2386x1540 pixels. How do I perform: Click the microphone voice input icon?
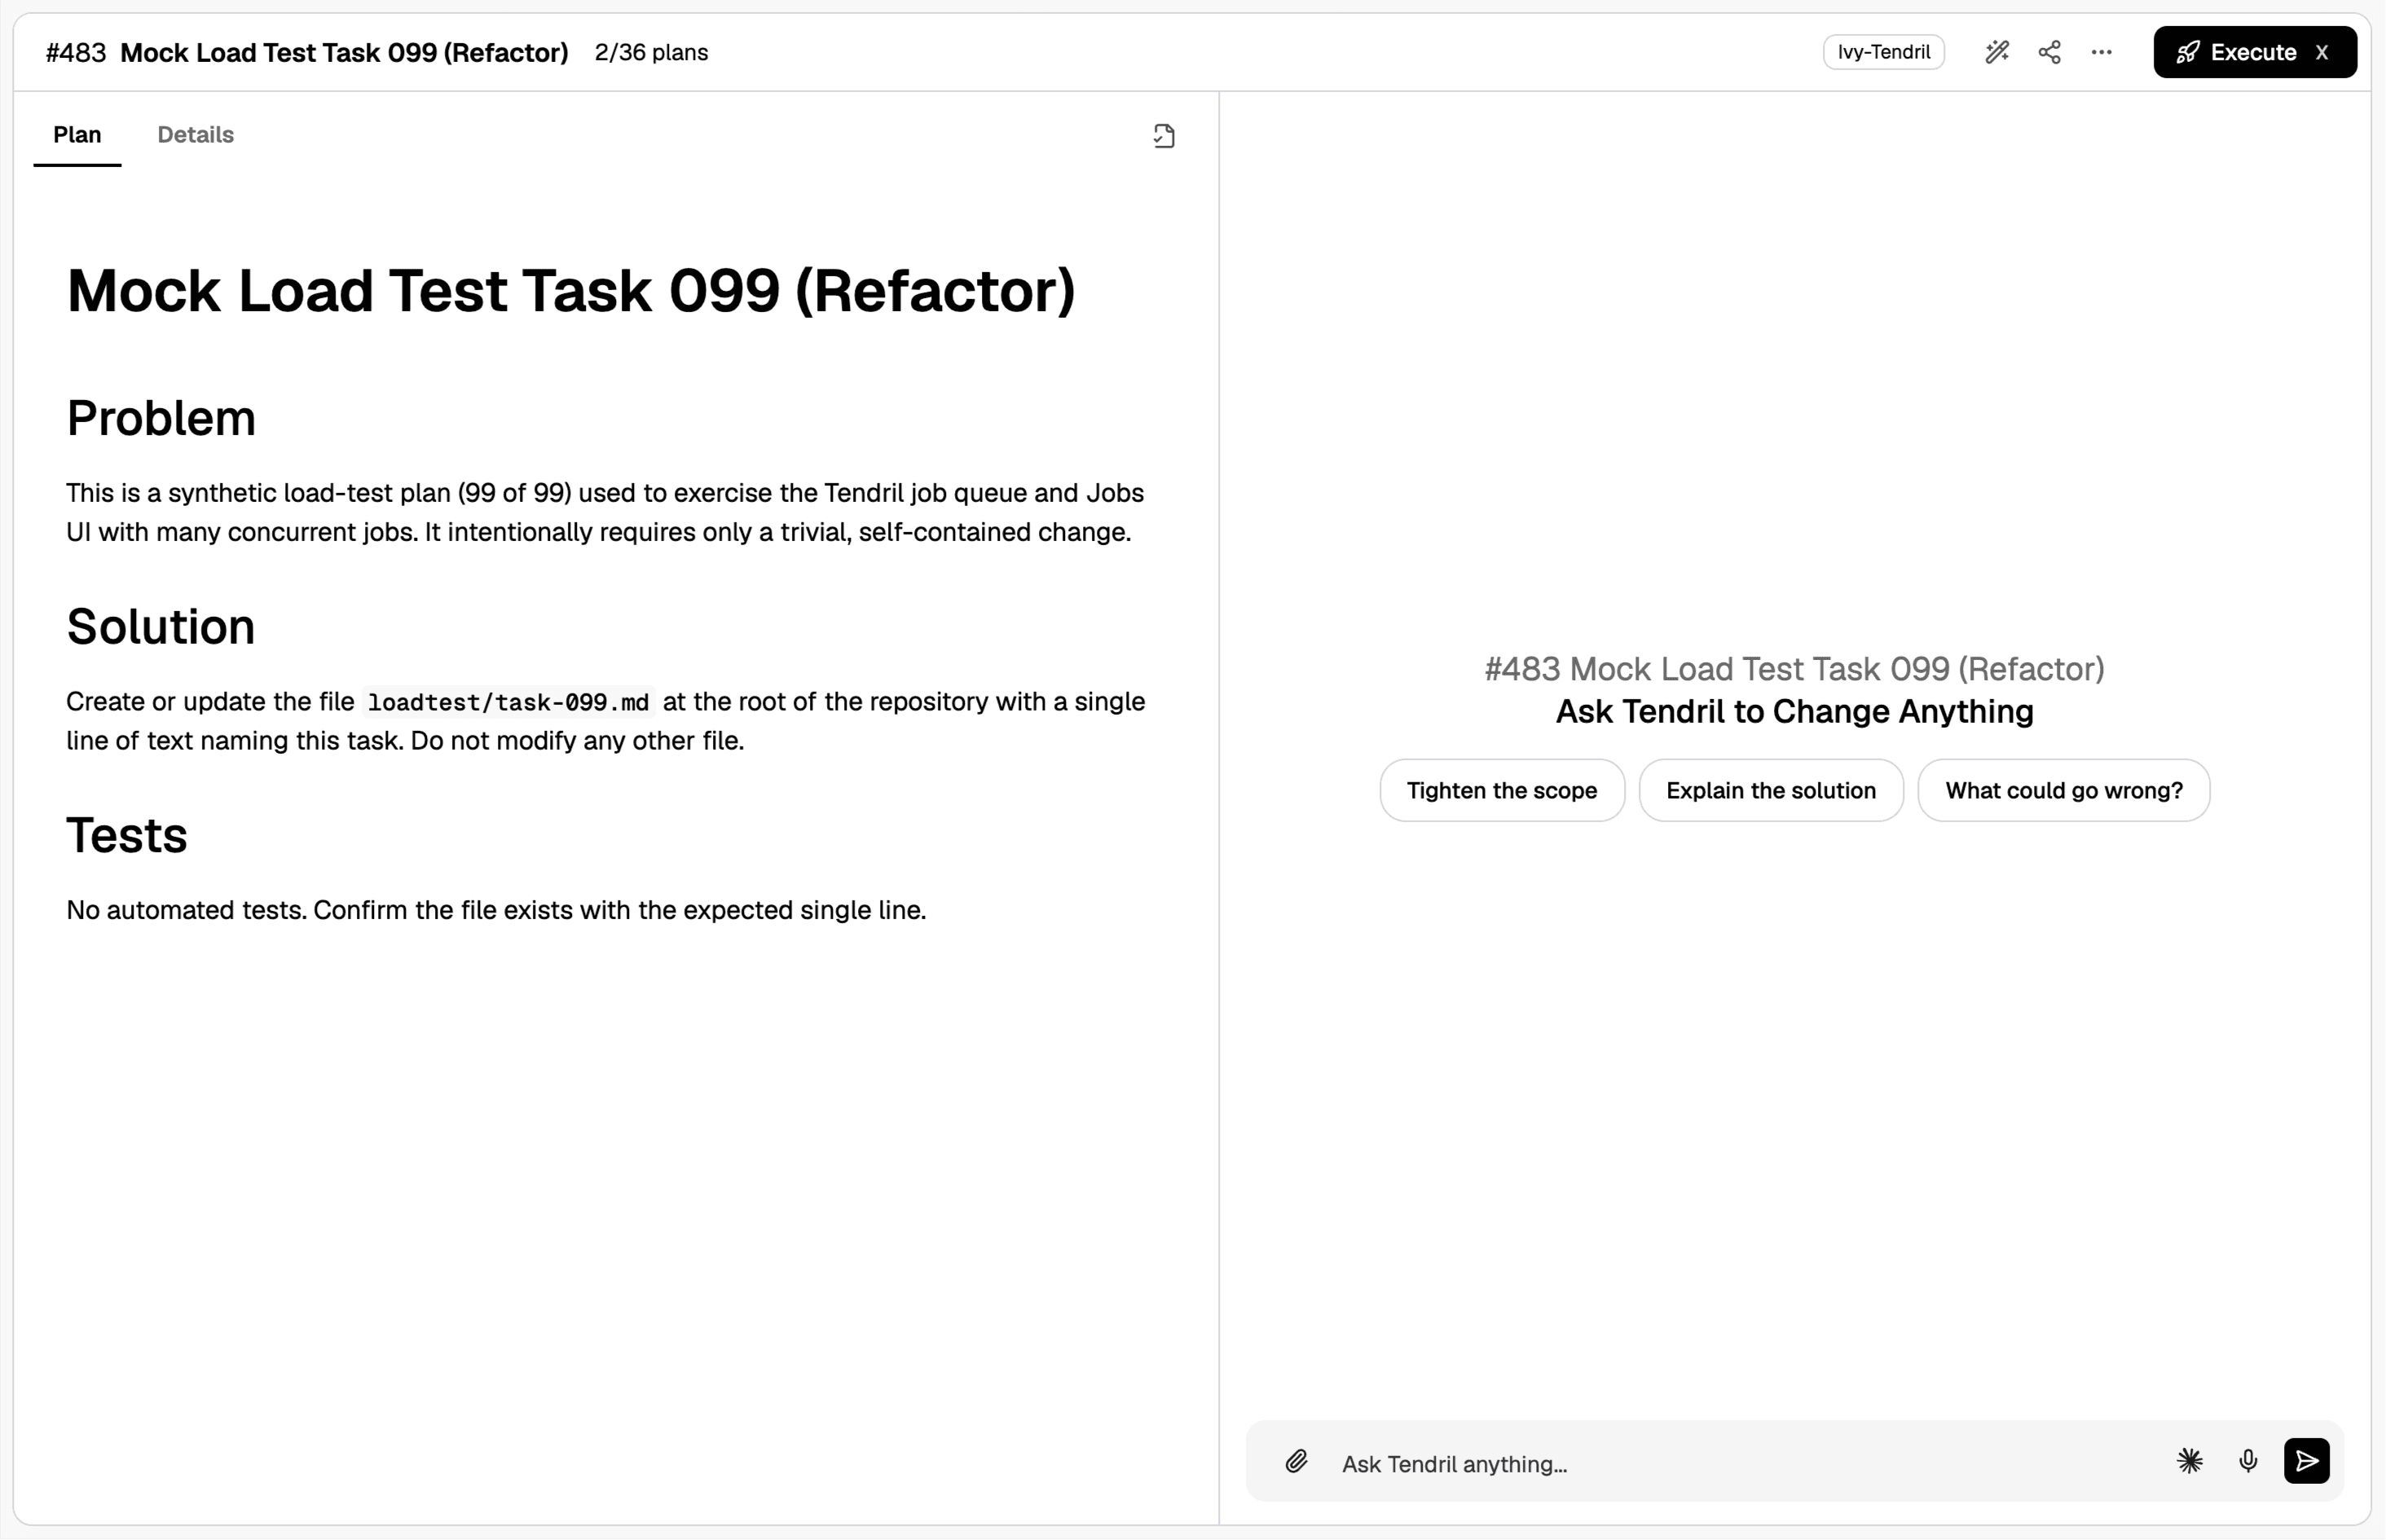[2248, 1462]
